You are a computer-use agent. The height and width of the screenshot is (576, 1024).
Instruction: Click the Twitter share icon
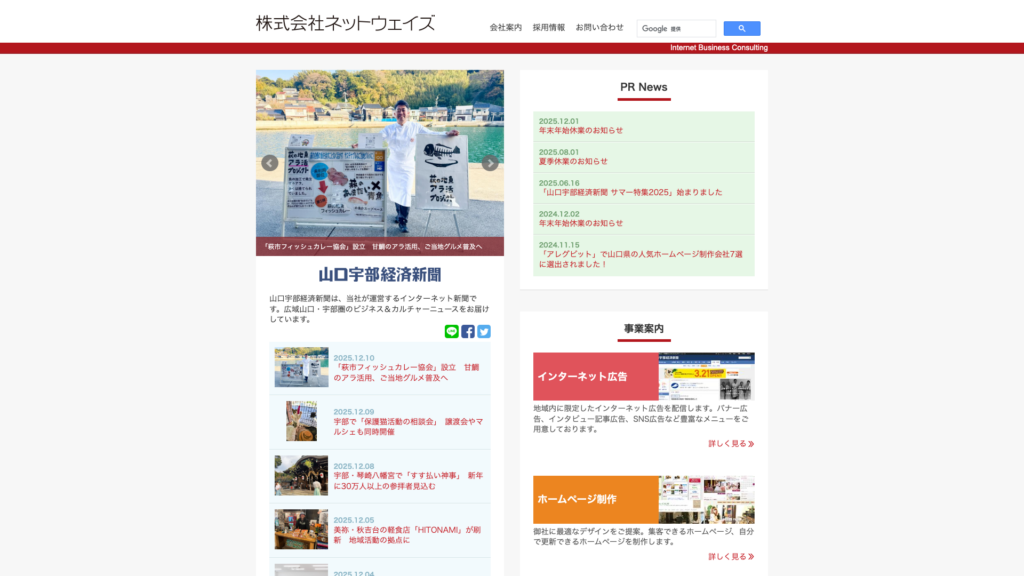[x=484, y=331]
